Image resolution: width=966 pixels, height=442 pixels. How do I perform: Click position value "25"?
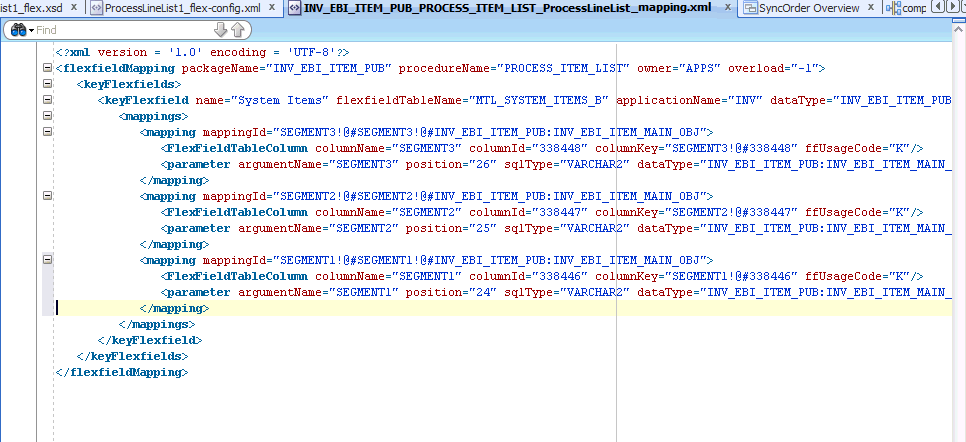[485, 229]
